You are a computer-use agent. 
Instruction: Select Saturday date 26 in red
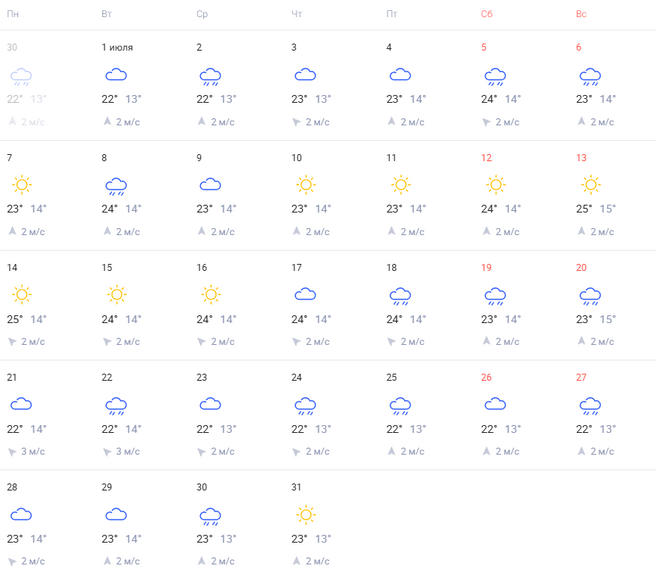[x=486, y=377]
